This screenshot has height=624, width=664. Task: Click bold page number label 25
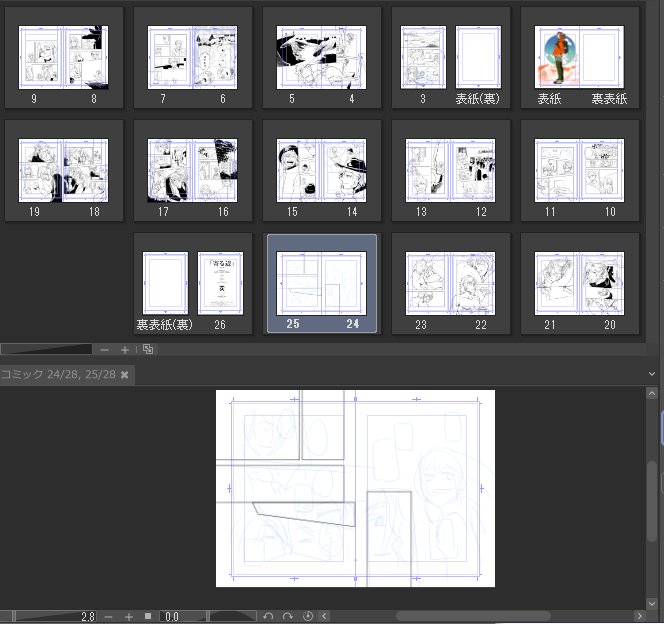(293, 324)
